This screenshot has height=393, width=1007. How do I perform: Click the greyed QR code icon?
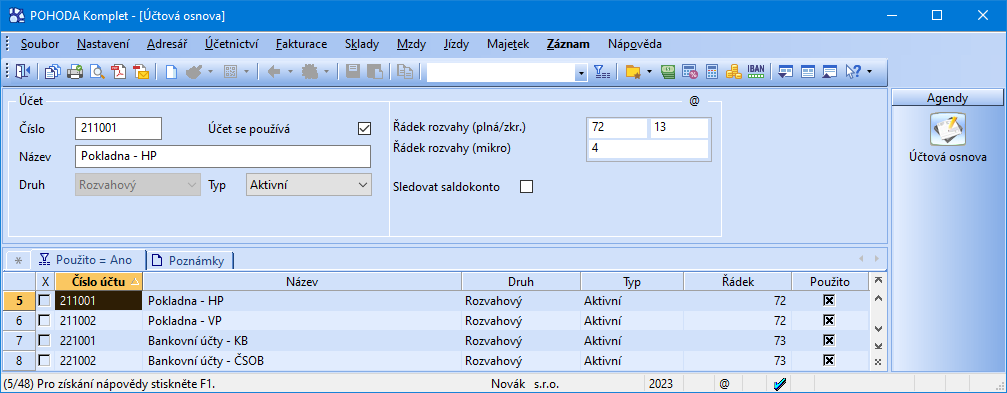pos(231,72)
